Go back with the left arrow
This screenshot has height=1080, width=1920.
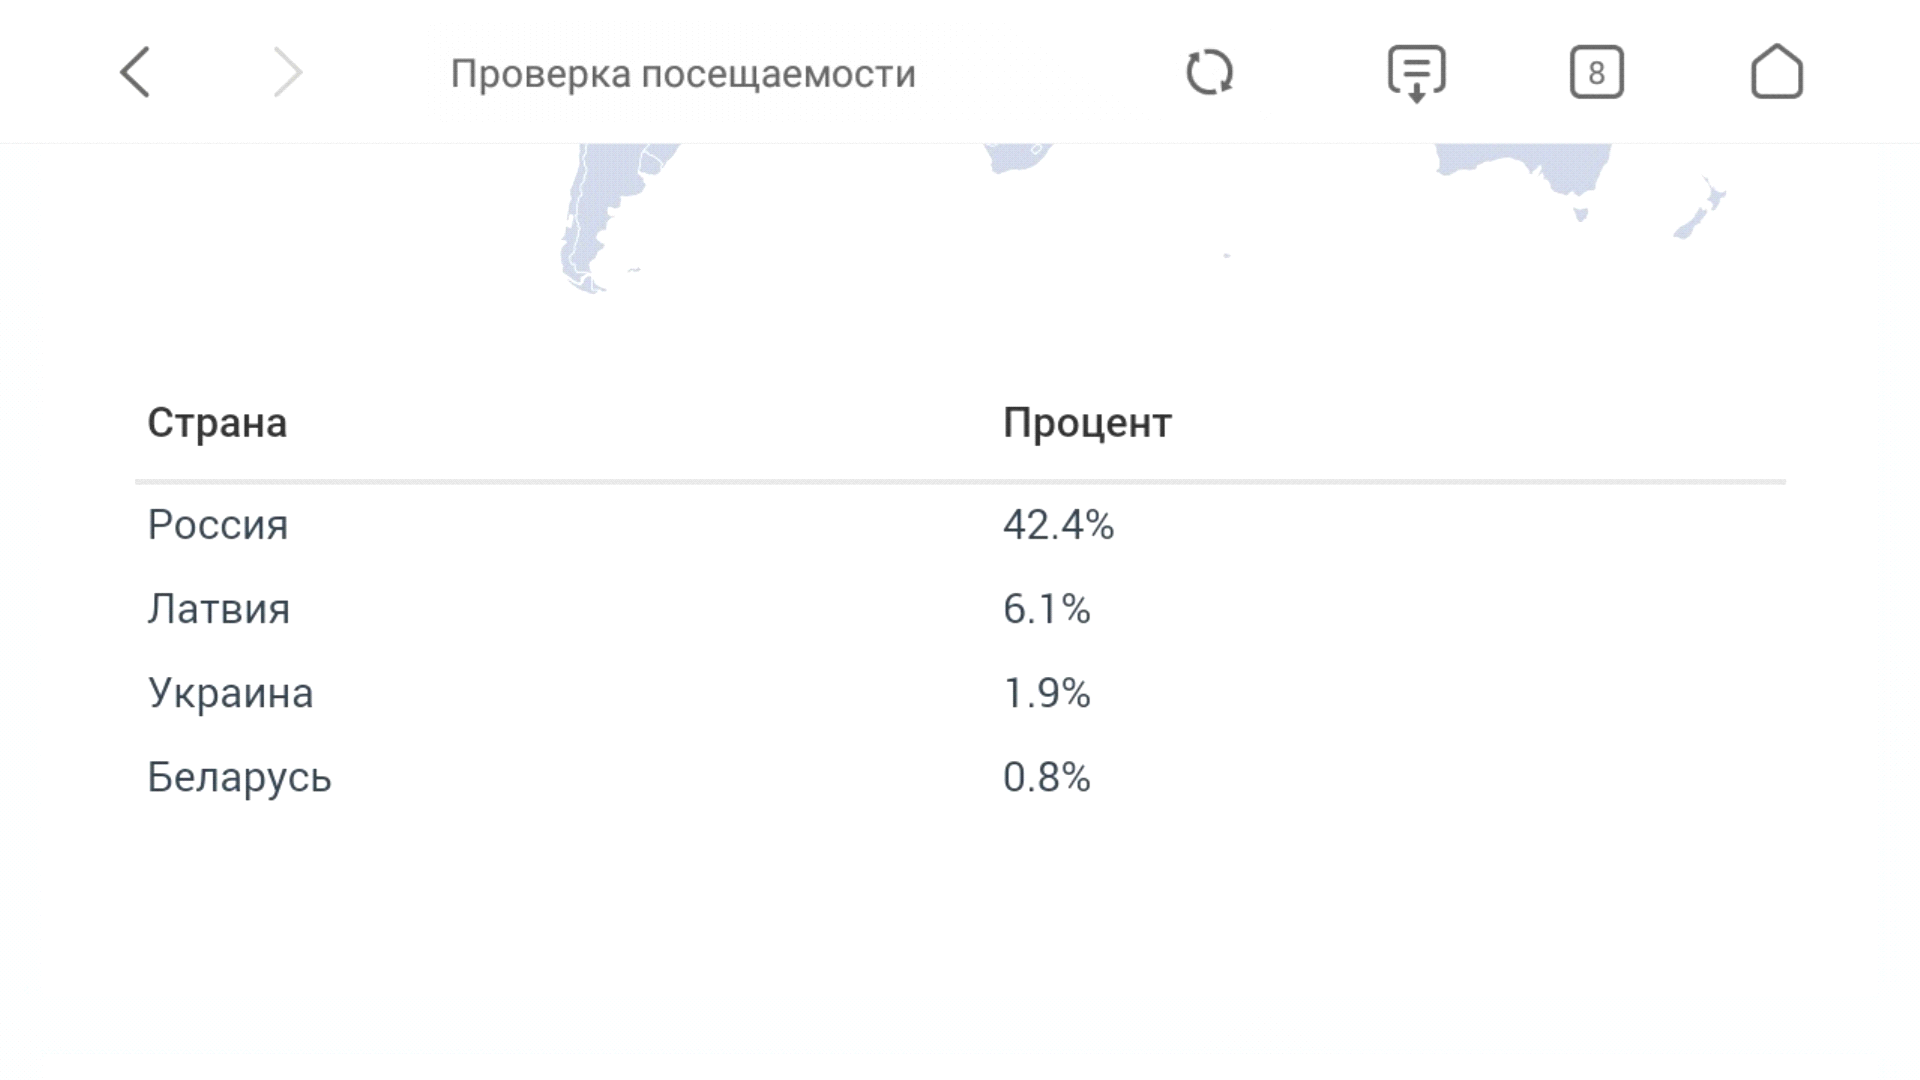pyautogui.click(x=136, y=72)
